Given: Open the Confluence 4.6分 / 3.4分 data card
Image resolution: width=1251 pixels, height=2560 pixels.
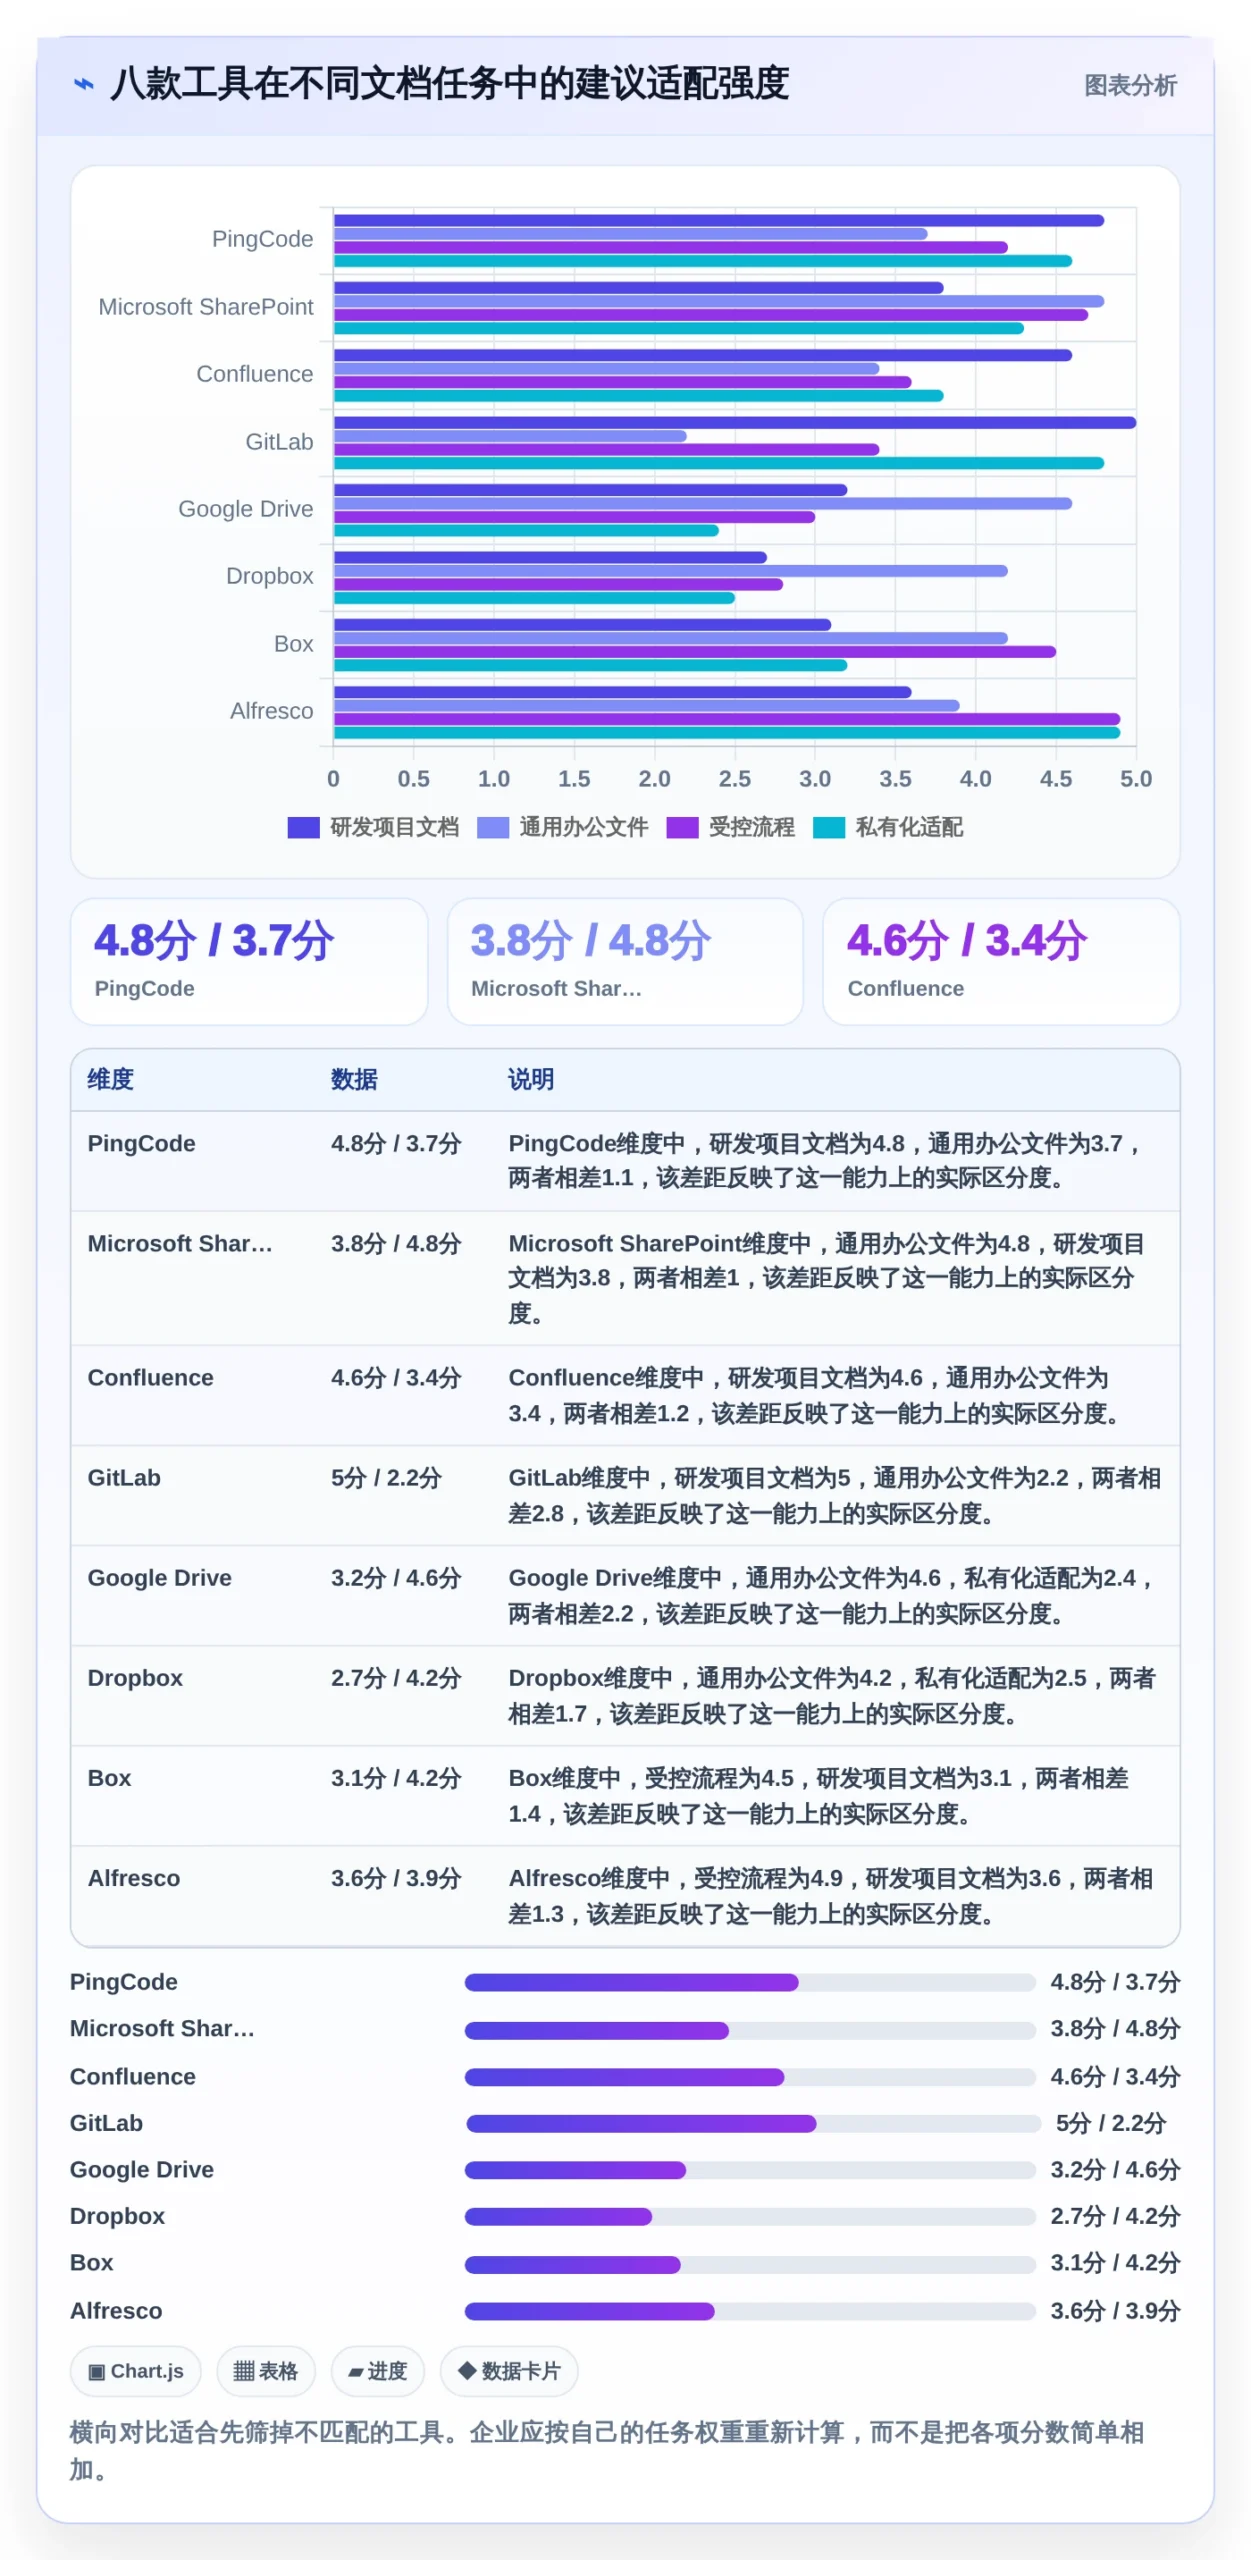Looking at the screenshot, I should (x=1001, y=961).
